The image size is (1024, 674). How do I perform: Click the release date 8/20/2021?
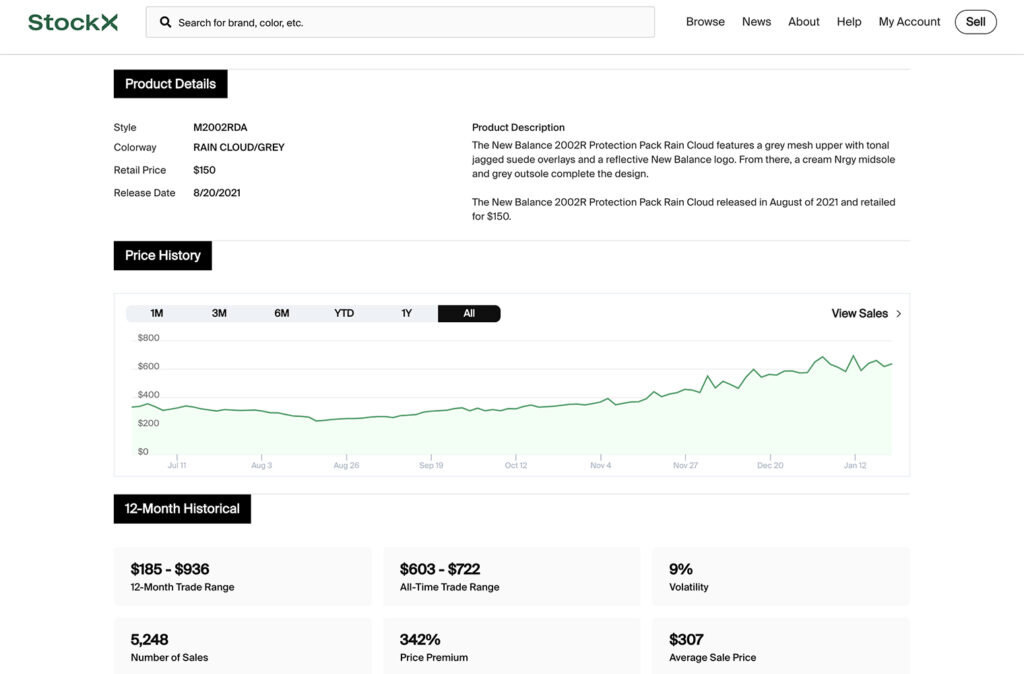(216, 193)
